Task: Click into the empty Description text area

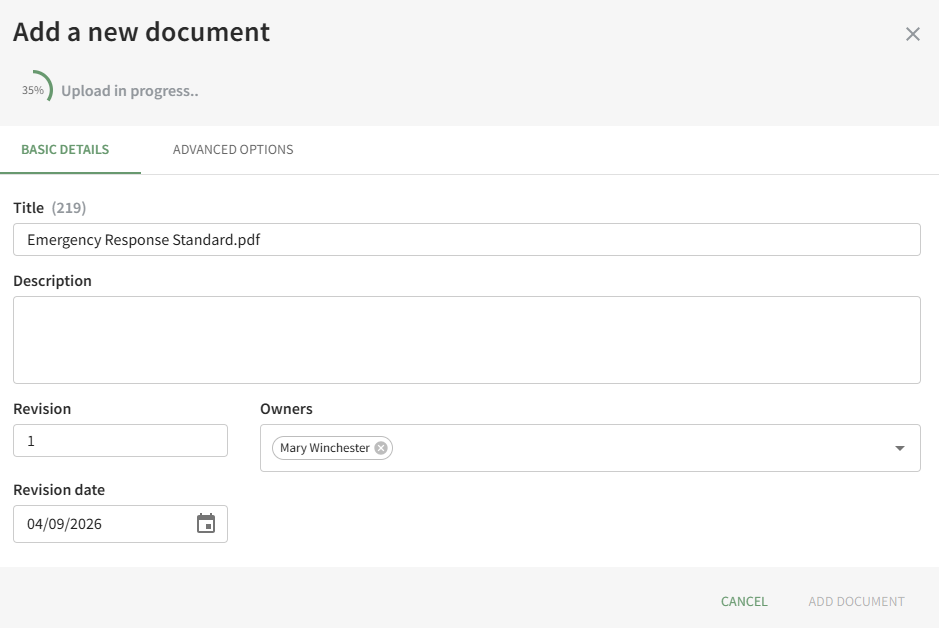Action: [466, 340]
